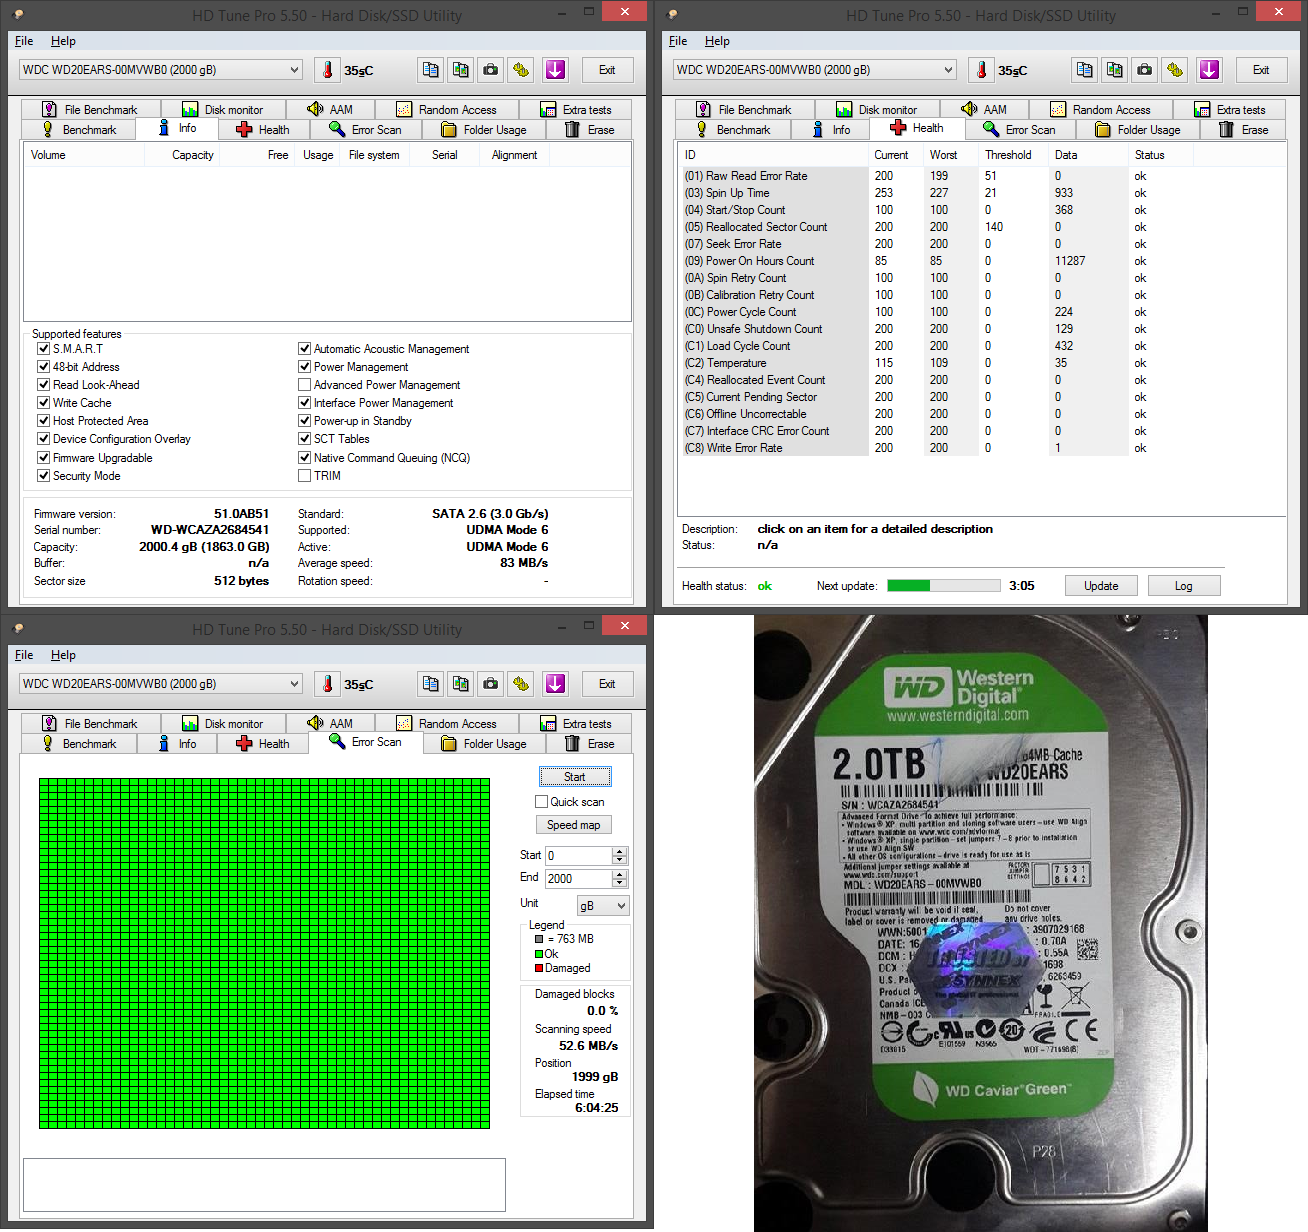
Task: Click the Exit button in the Error Scan window
Action: point(607,684)
